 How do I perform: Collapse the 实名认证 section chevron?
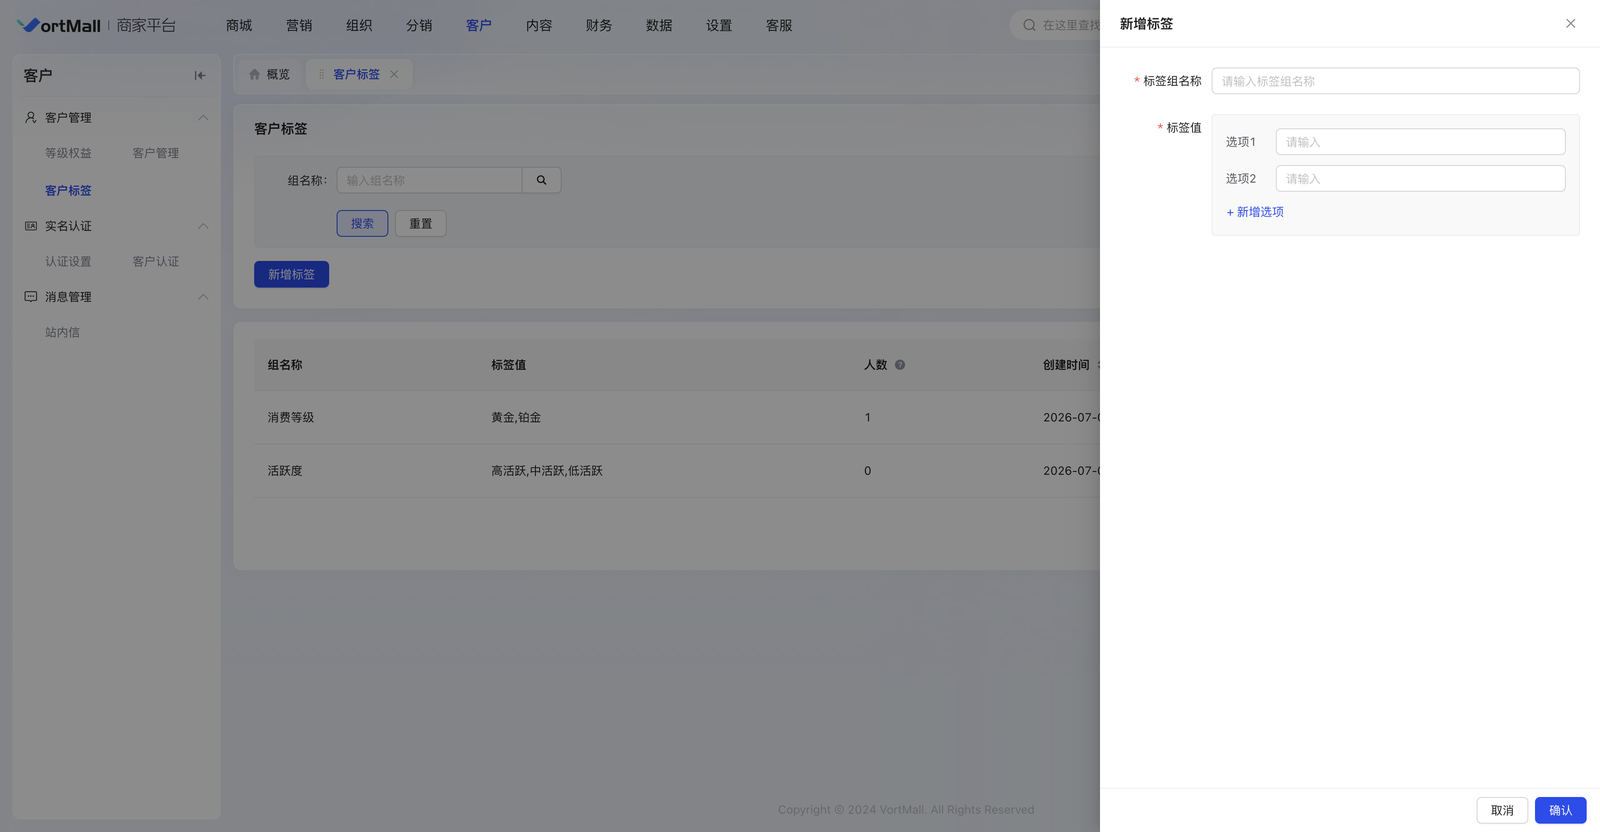coord(203,226)
